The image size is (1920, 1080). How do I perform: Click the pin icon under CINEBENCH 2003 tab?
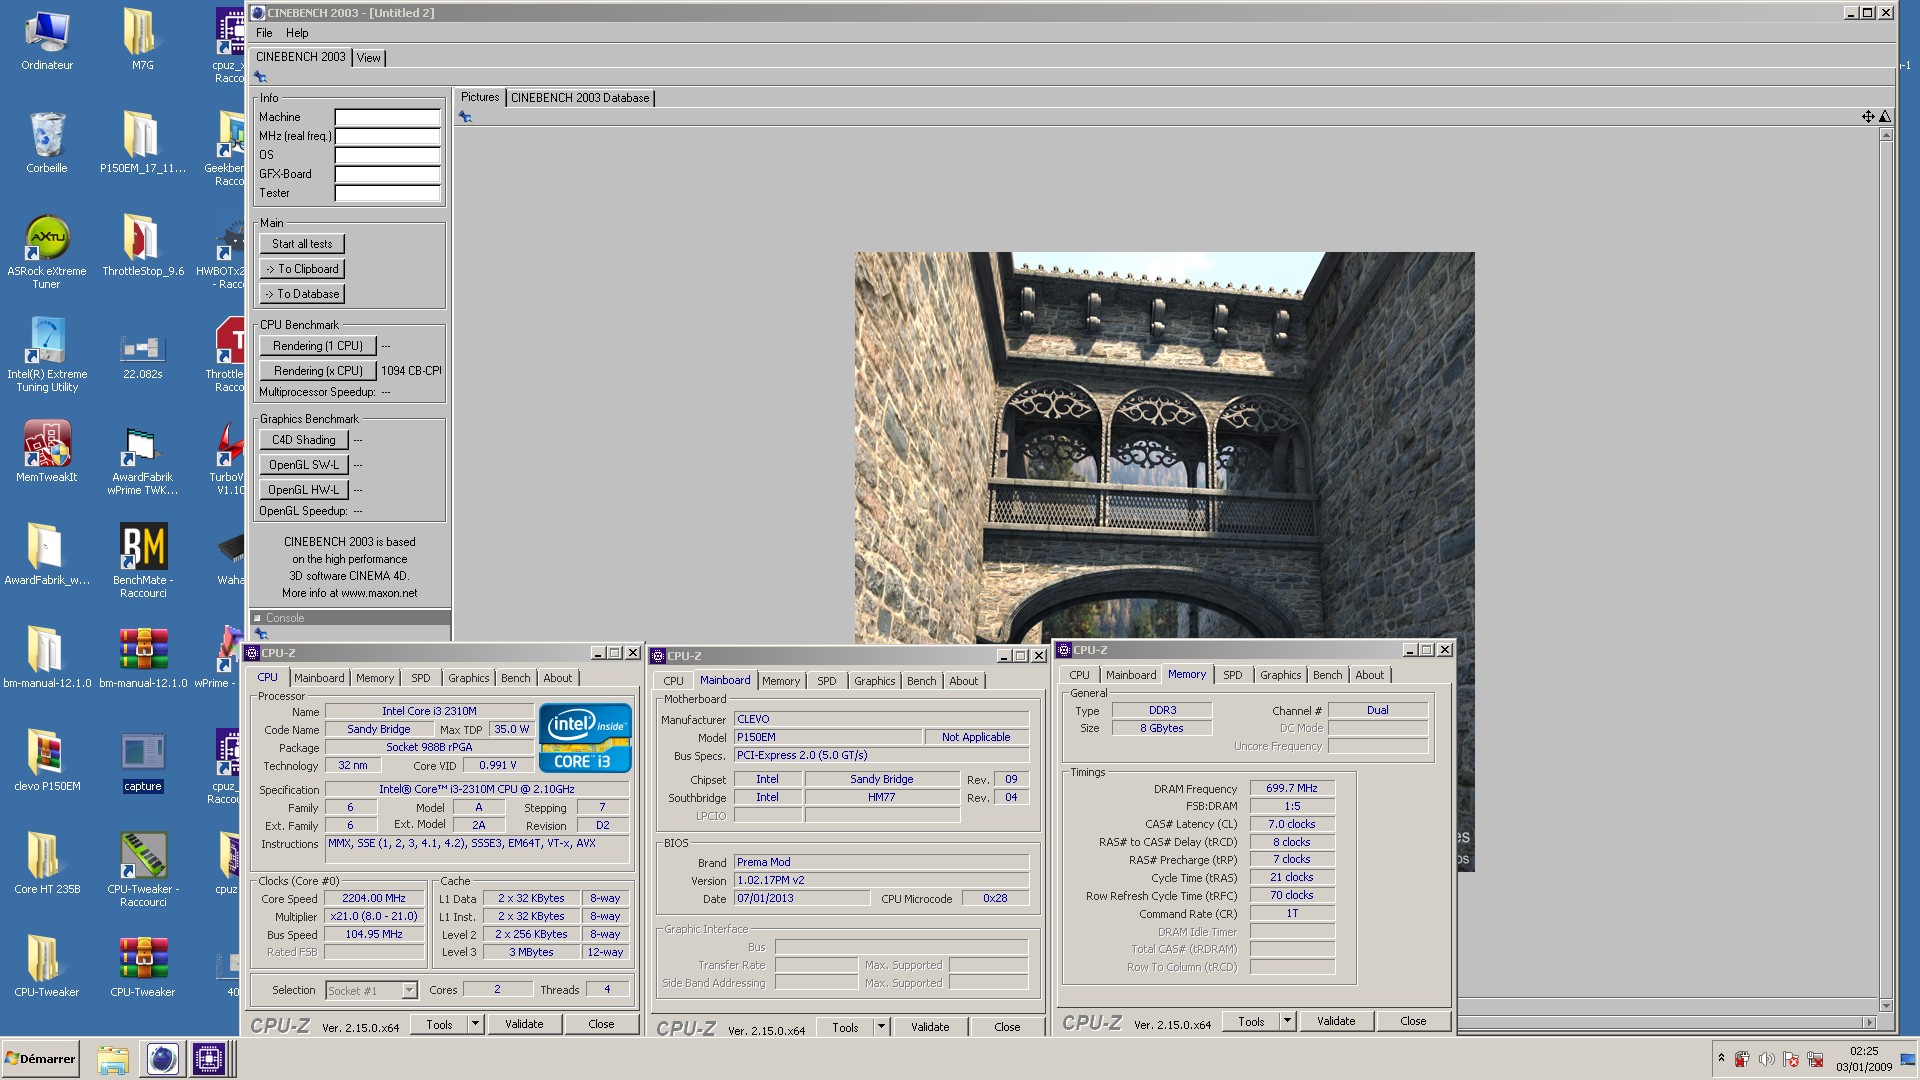coord(261,77)
